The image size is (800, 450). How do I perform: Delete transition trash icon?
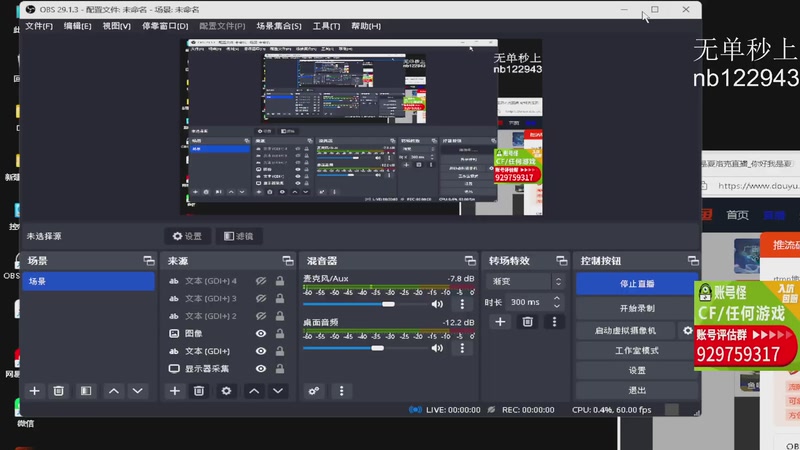point(528,322)
